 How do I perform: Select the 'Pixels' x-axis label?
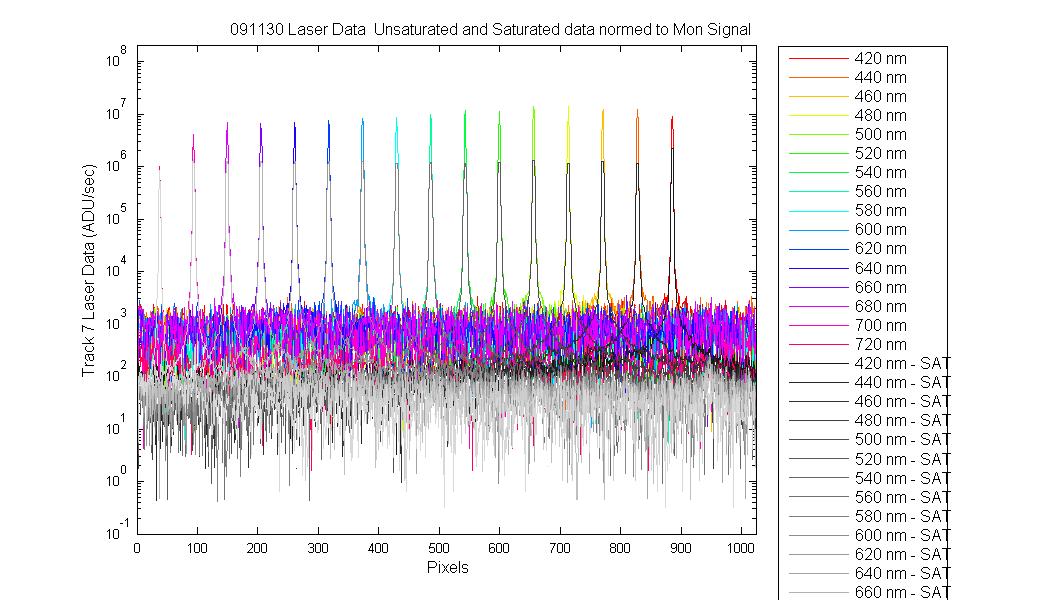pos(447,567)
